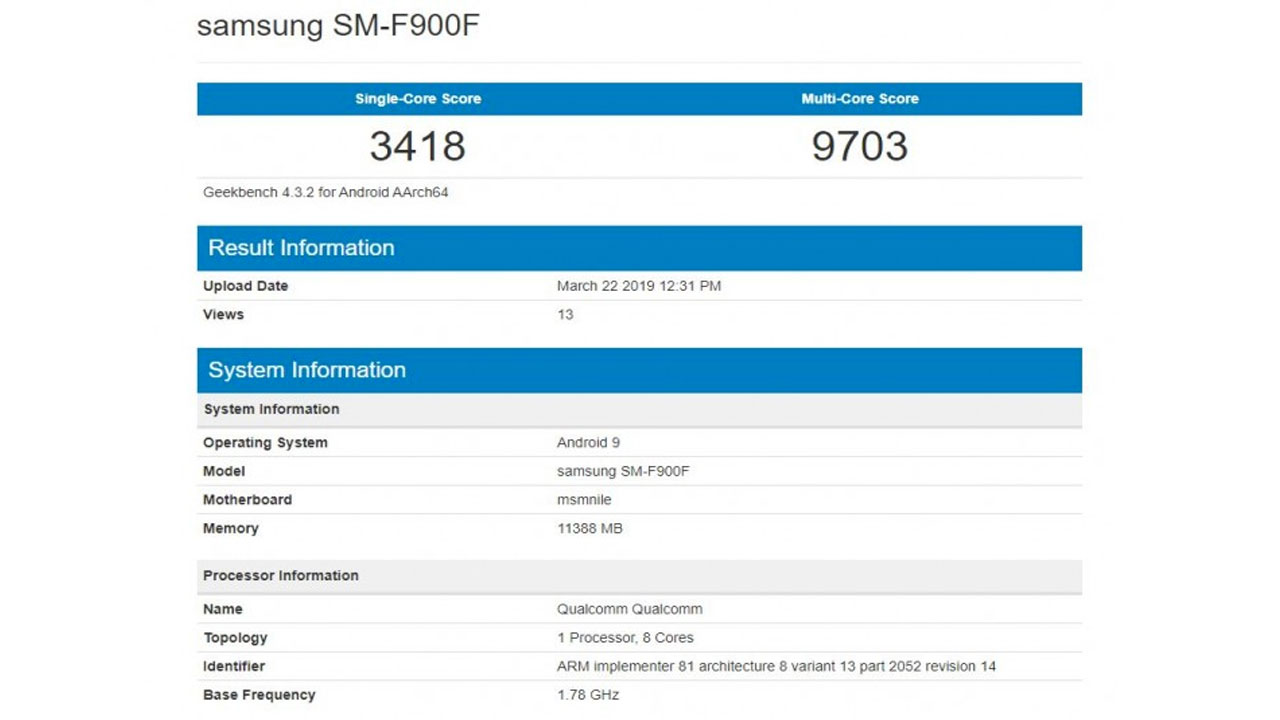
Task: Click the gray System Information subheader row
Action: click(639, 409)
